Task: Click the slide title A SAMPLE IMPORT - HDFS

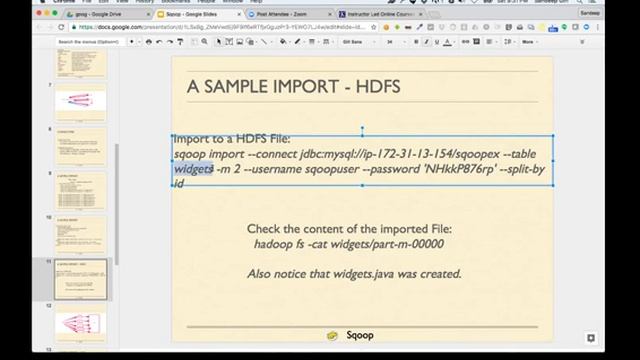Action: click(293, 87)
